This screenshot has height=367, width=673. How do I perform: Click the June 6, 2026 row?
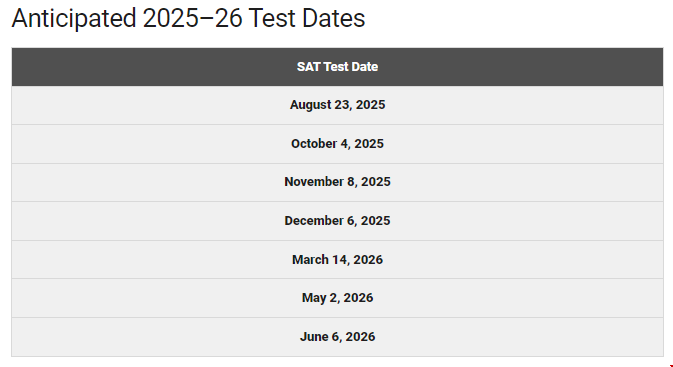coord(337,337)
